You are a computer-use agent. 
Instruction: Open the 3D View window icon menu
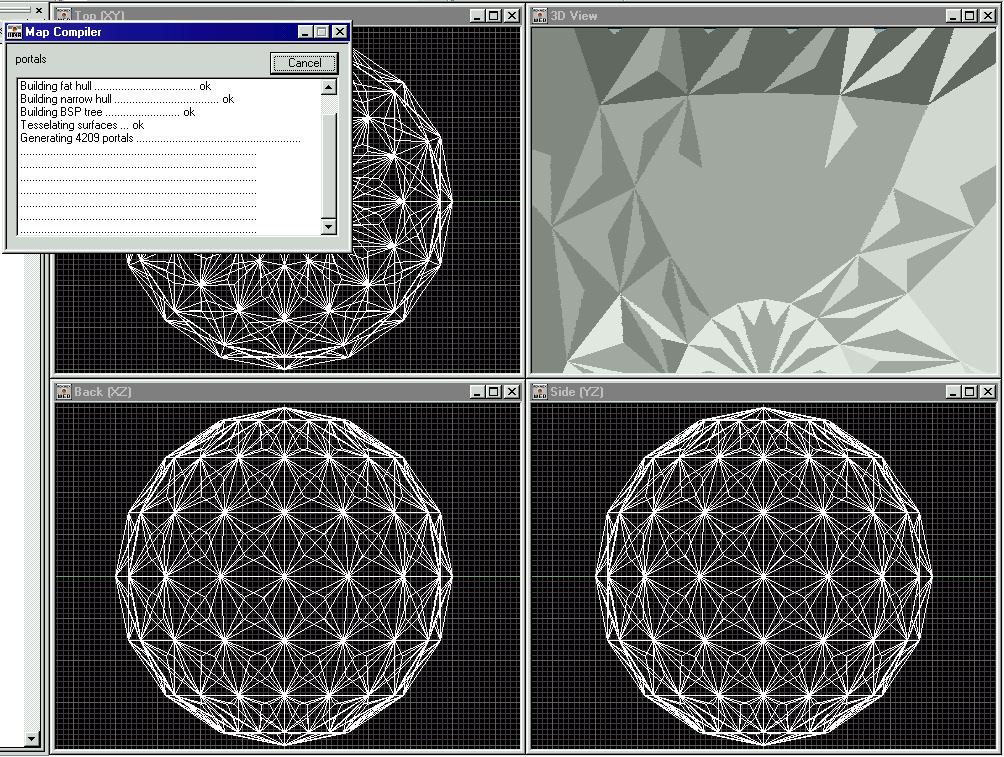[x=540, y=16]
